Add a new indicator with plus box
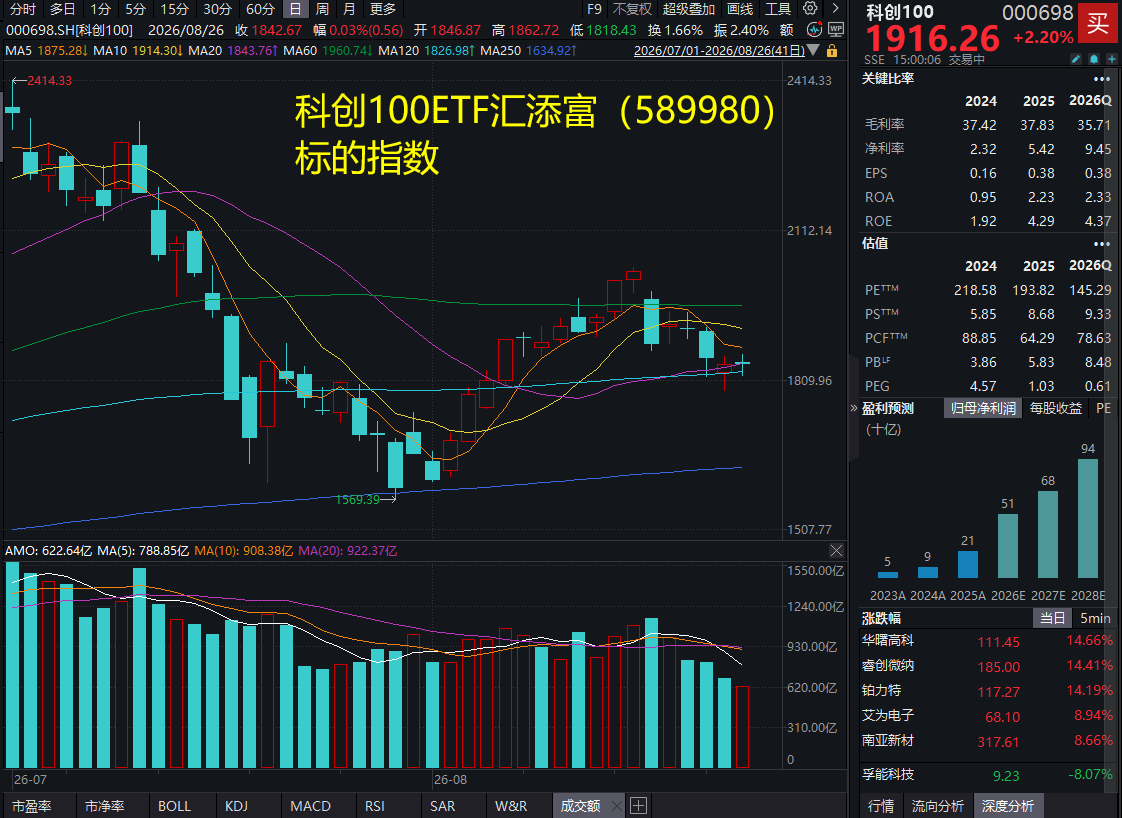This screenshot has width=1122, height=818. pos(638,806)
